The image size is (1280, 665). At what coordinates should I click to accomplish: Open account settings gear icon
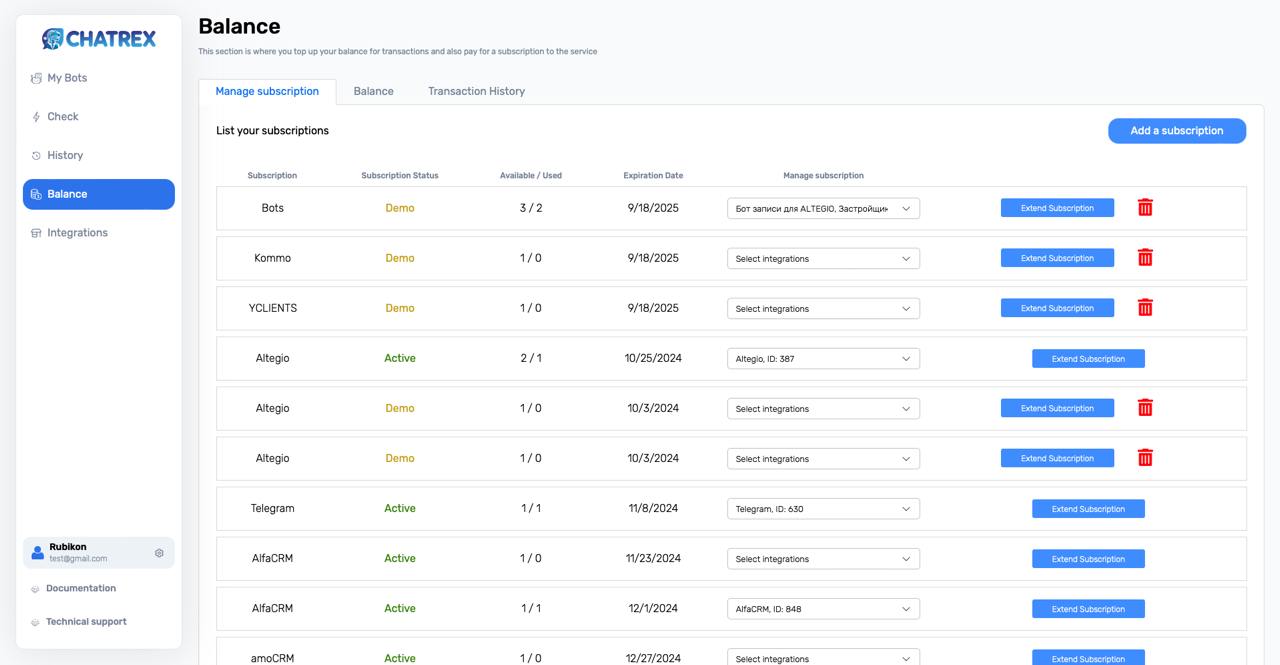[159, 553]
